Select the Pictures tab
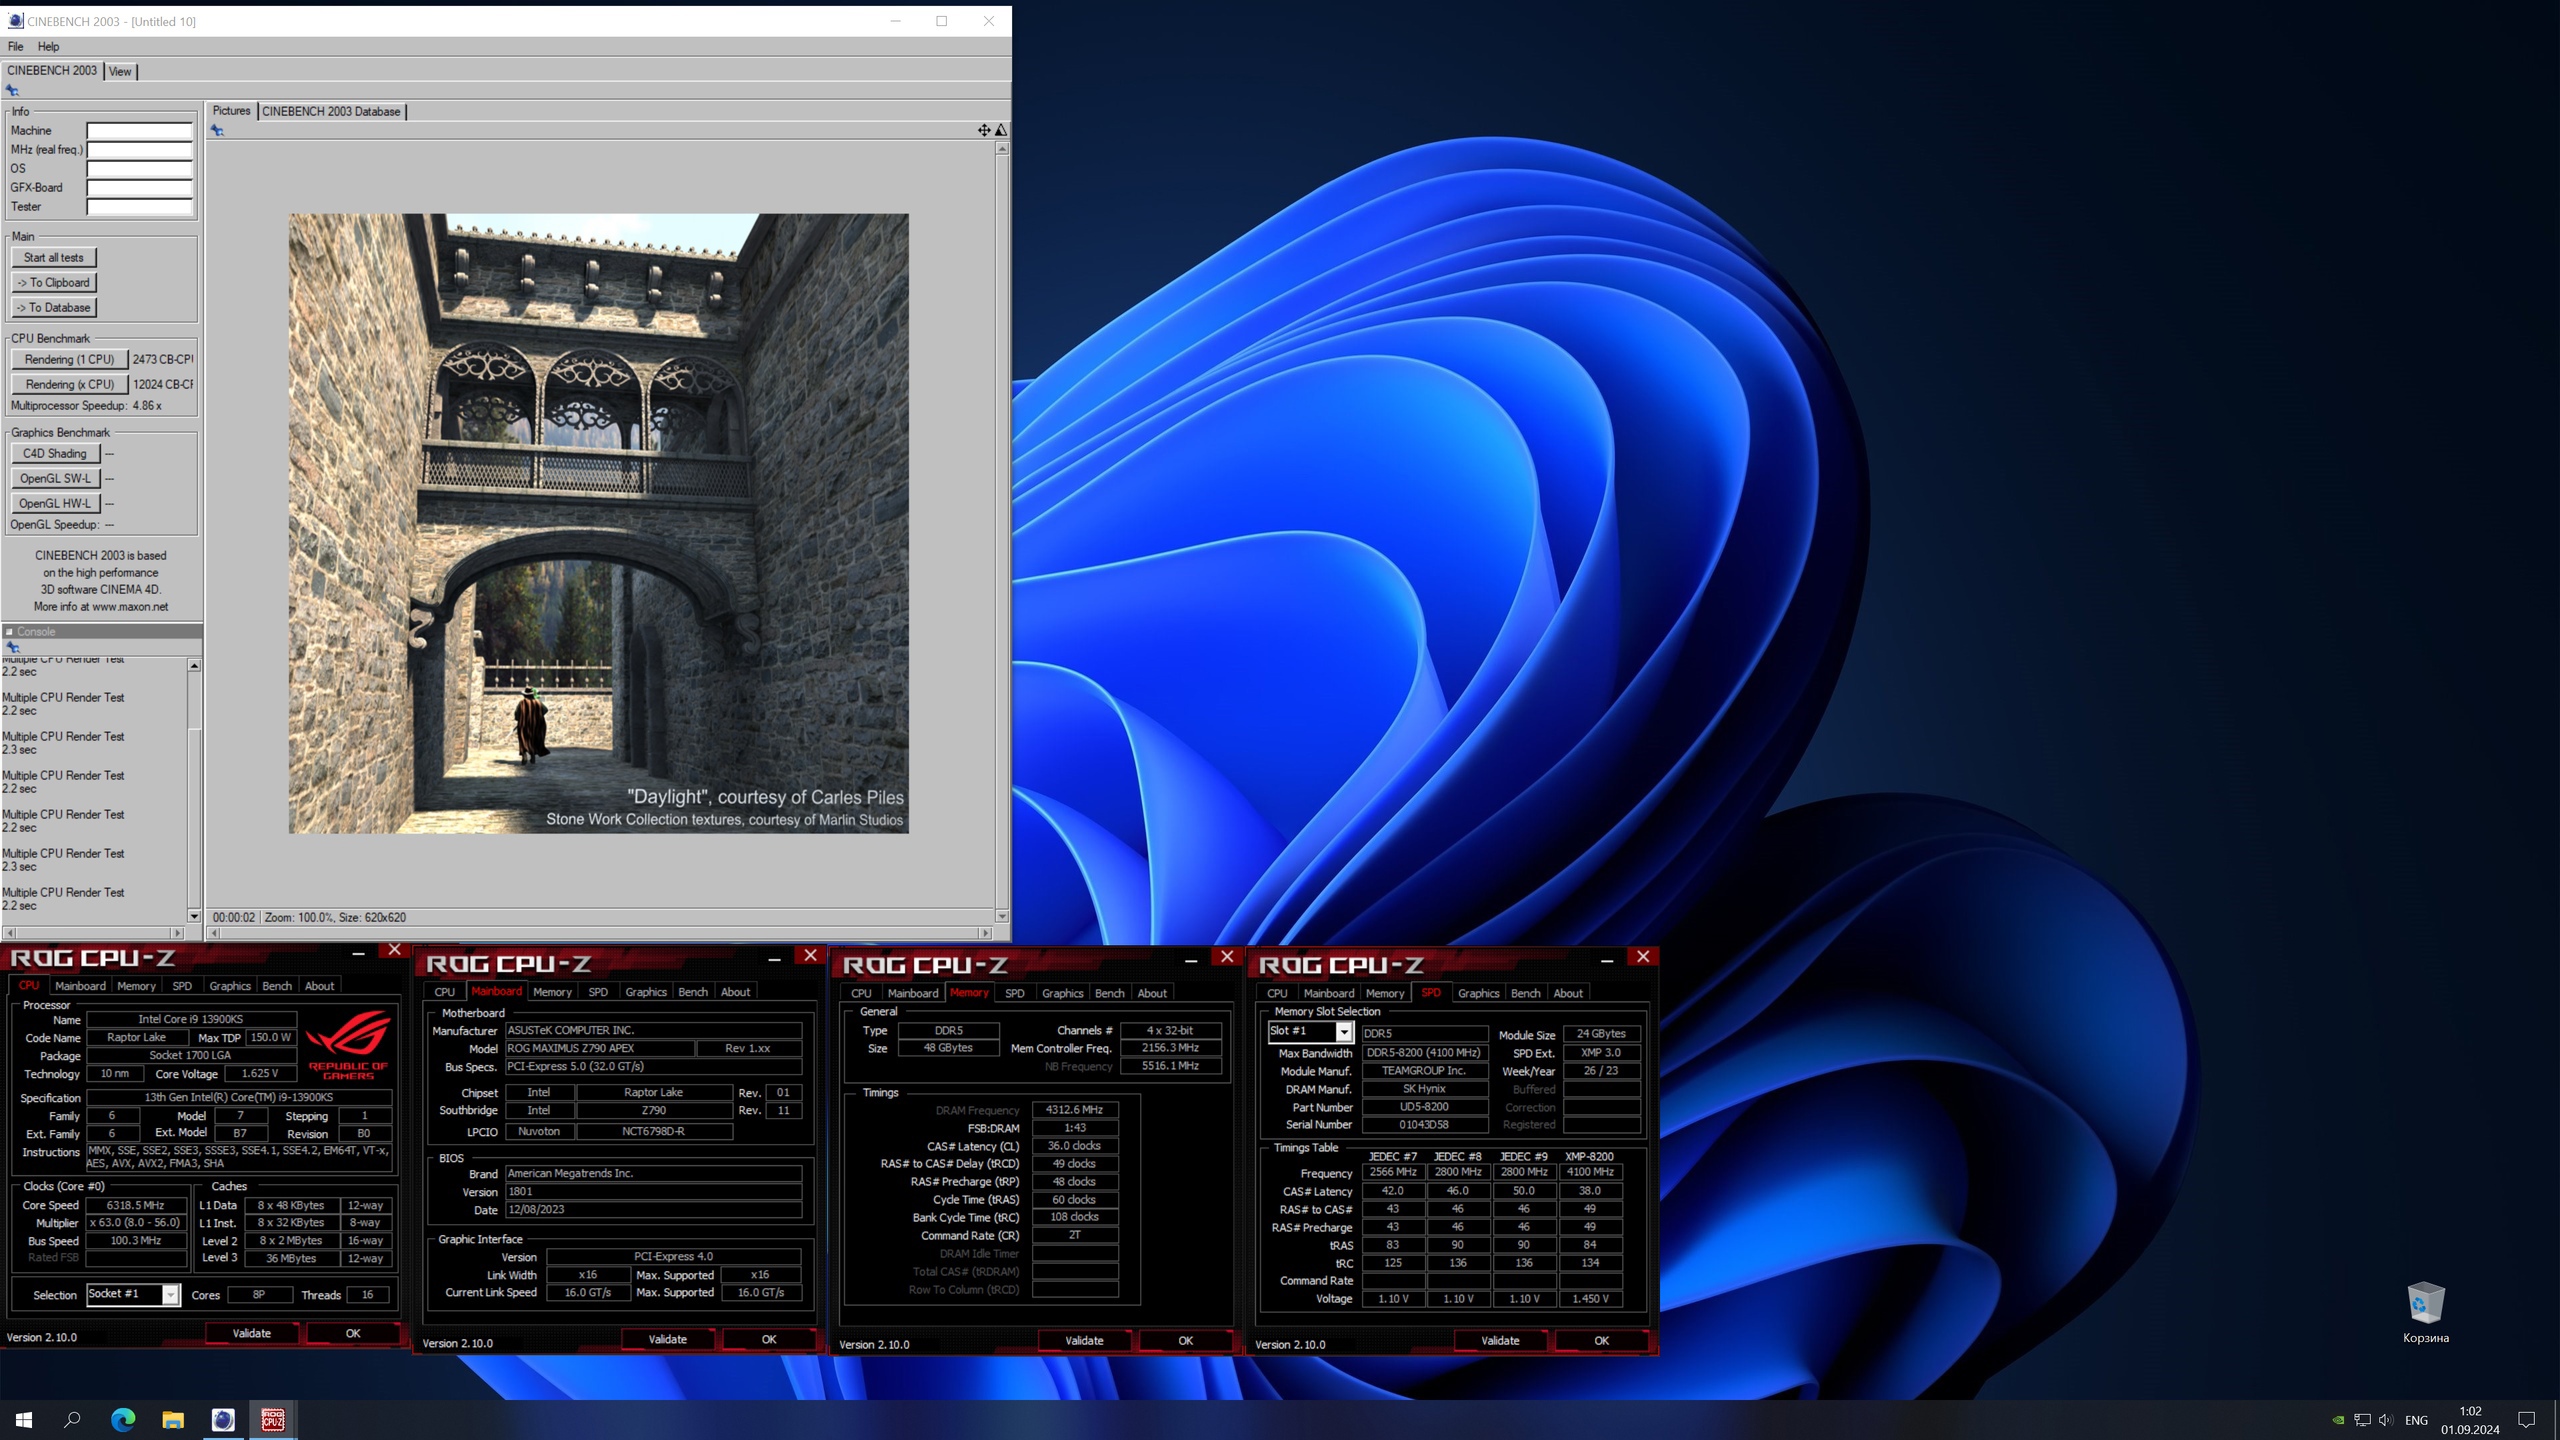Image resolution: width=2560 pixels, height=1440 pixels. [231, 111]
